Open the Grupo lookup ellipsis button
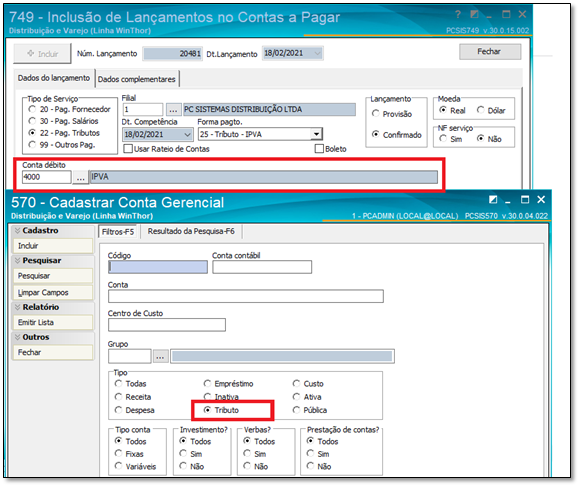The width and height of the screenshot is (580, 487). tap(160, 356)
